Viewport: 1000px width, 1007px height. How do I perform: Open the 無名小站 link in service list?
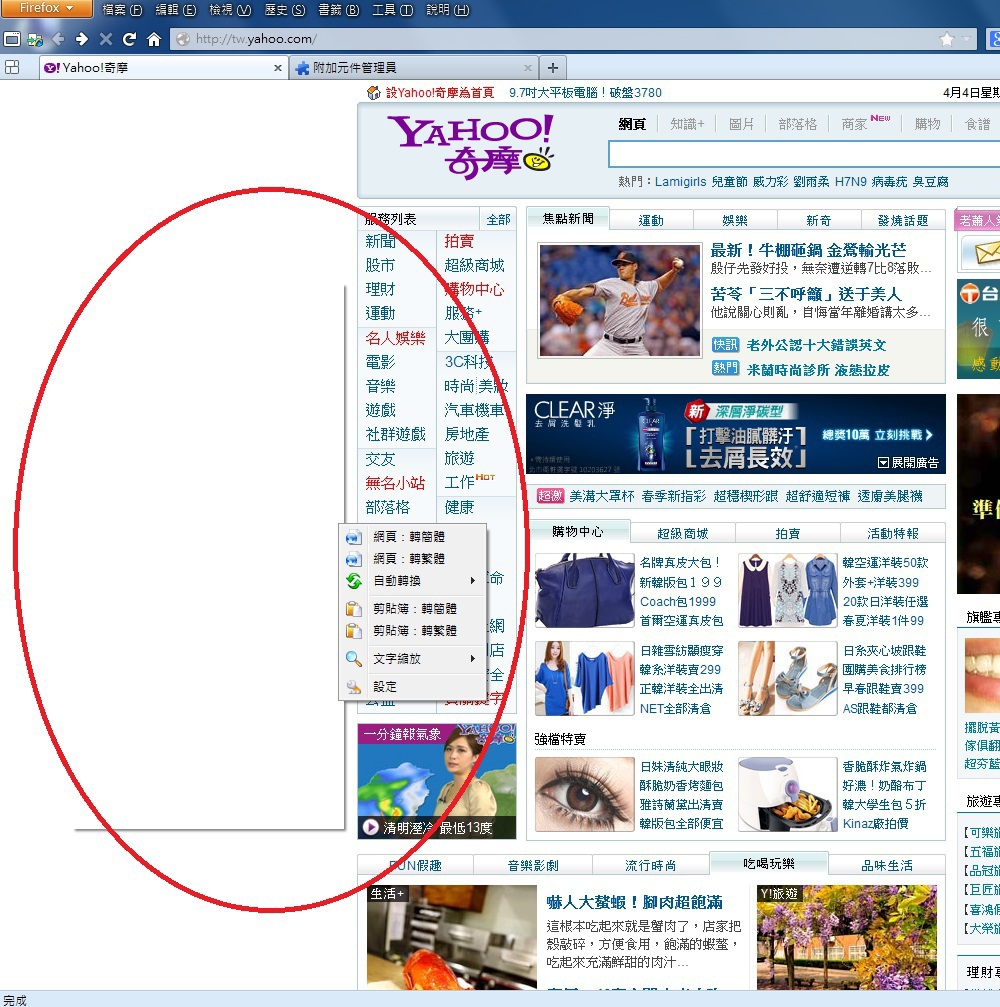click(396, 483)
